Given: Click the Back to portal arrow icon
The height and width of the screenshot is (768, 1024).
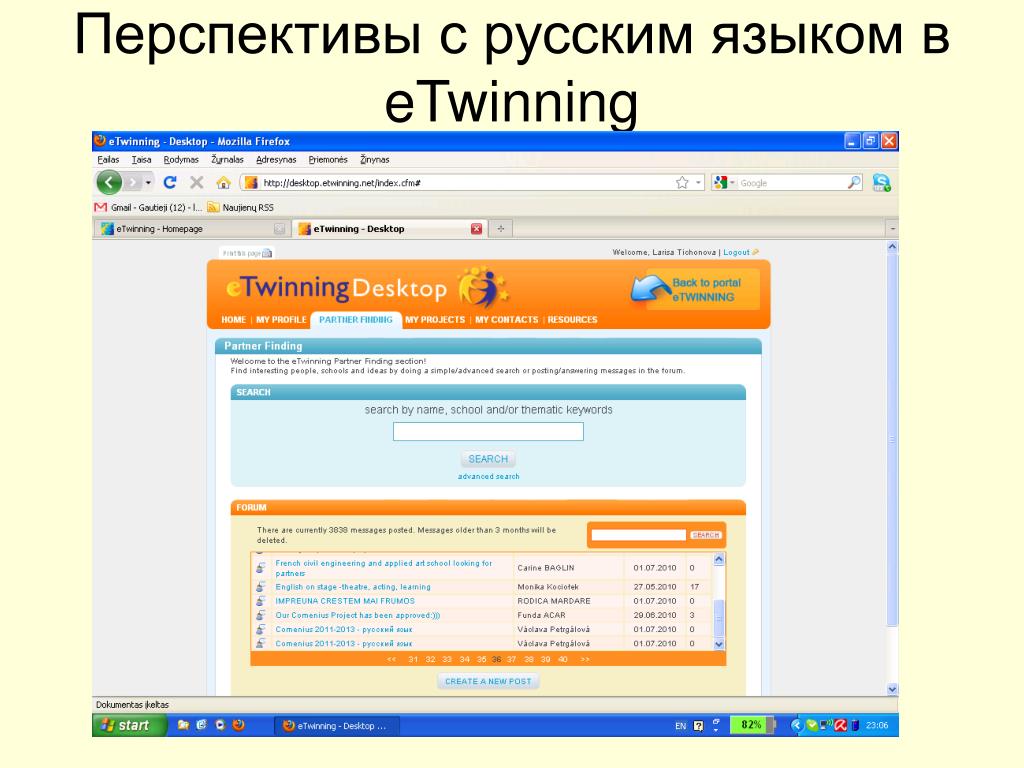Looking at the screenshot, I should coord(649,288).
